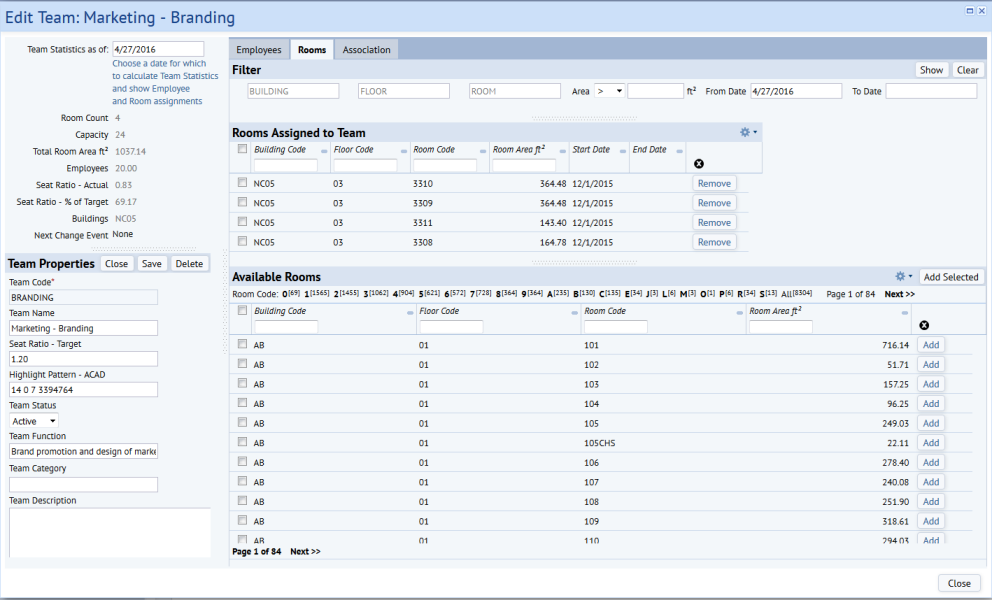The width and height of the screenshot is (993, 601).
Task: Click Add Selected button
Action: pos(951,277)
